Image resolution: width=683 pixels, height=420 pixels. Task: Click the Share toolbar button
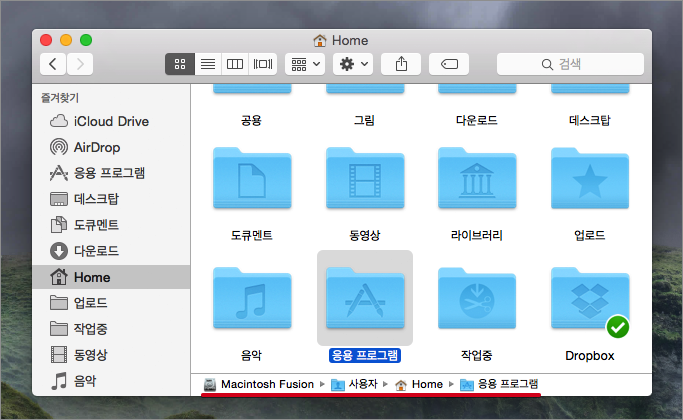click(x=401, y=64)
